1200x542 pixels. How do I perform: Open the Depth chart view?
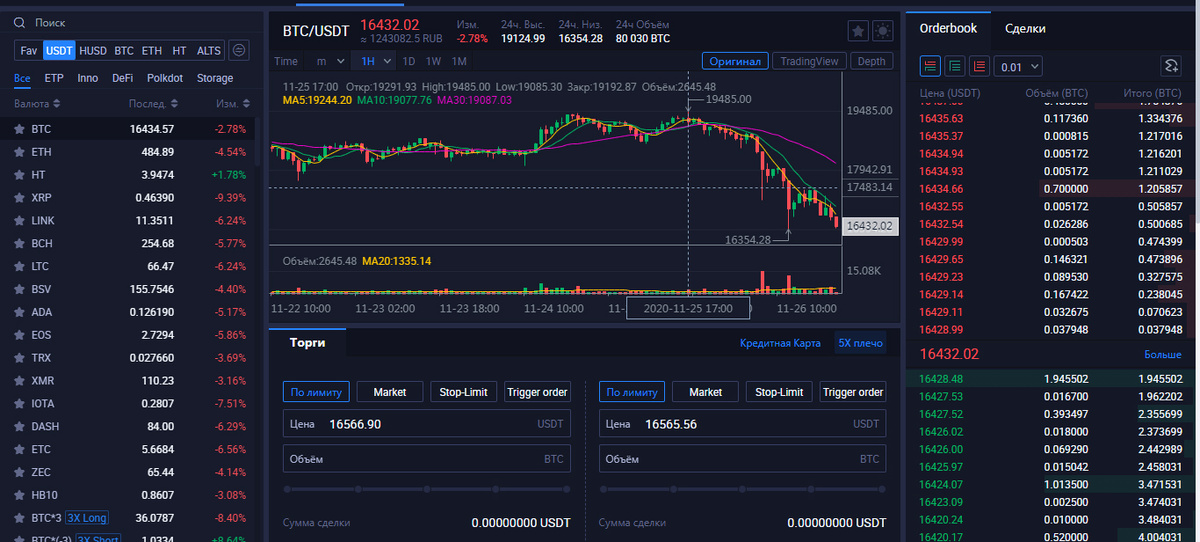(872, 61)
